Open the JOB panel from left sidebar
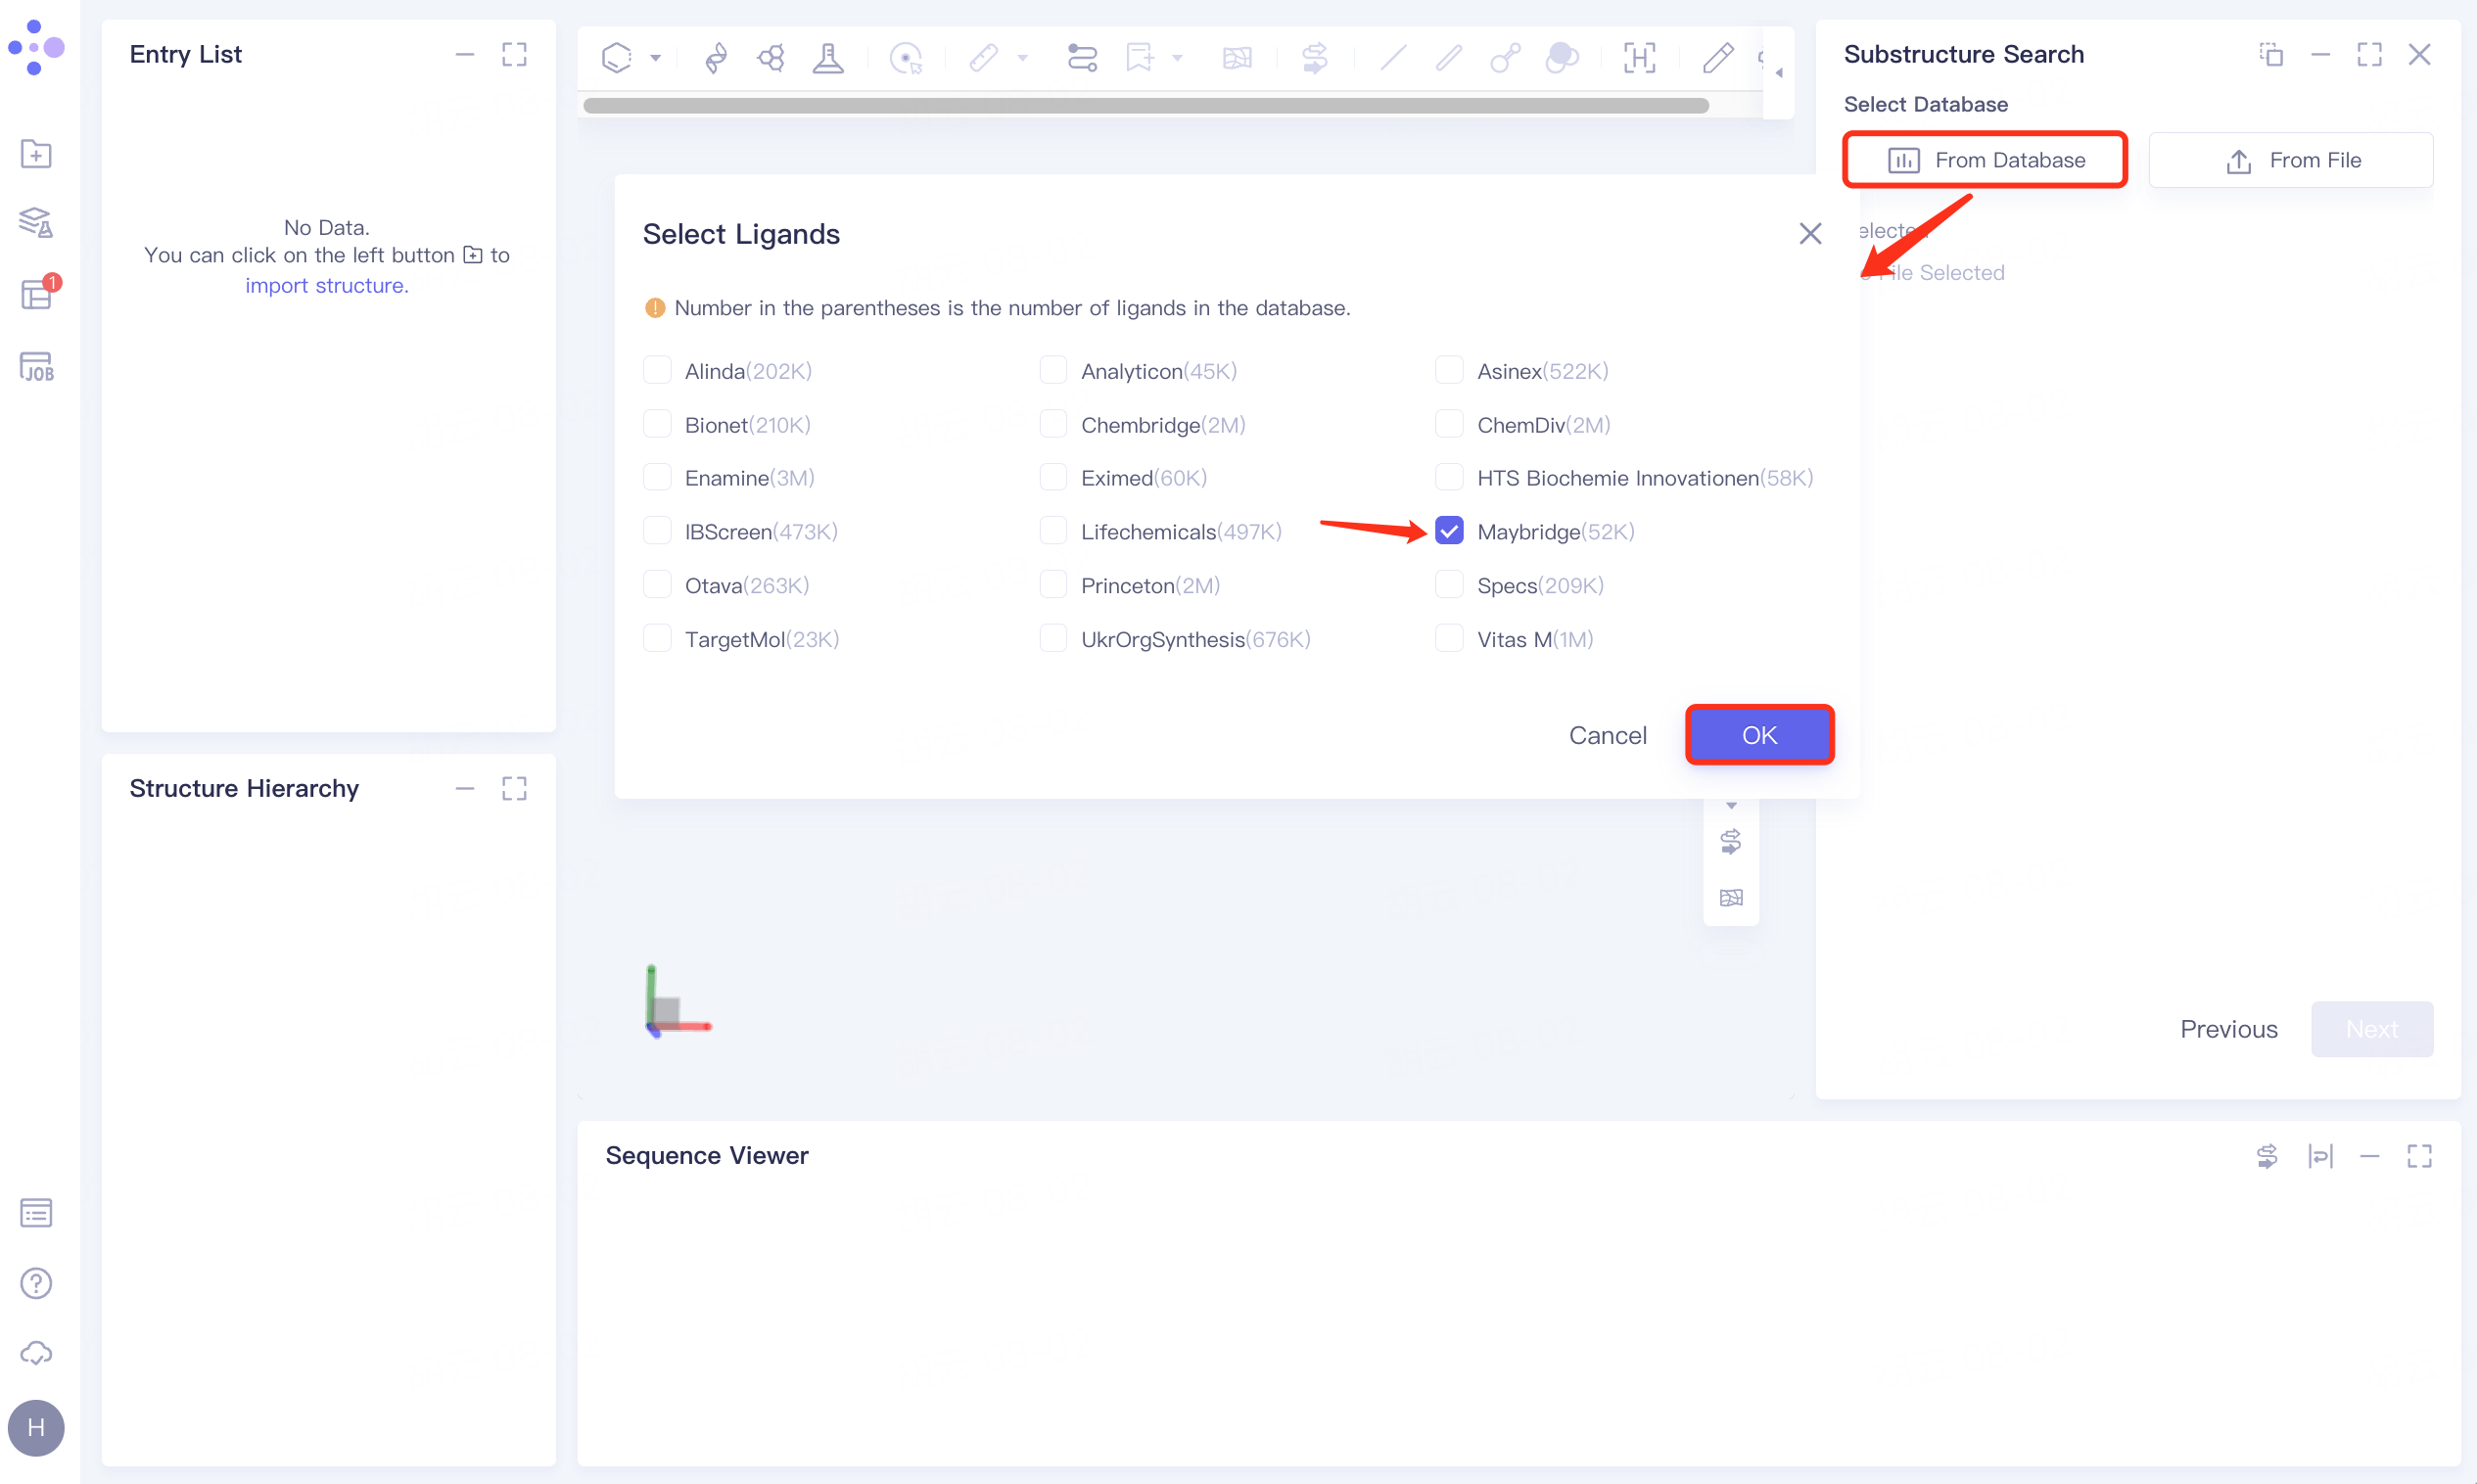The height and width of the screenshot is (1484, 2477). (x=36, y=367)
